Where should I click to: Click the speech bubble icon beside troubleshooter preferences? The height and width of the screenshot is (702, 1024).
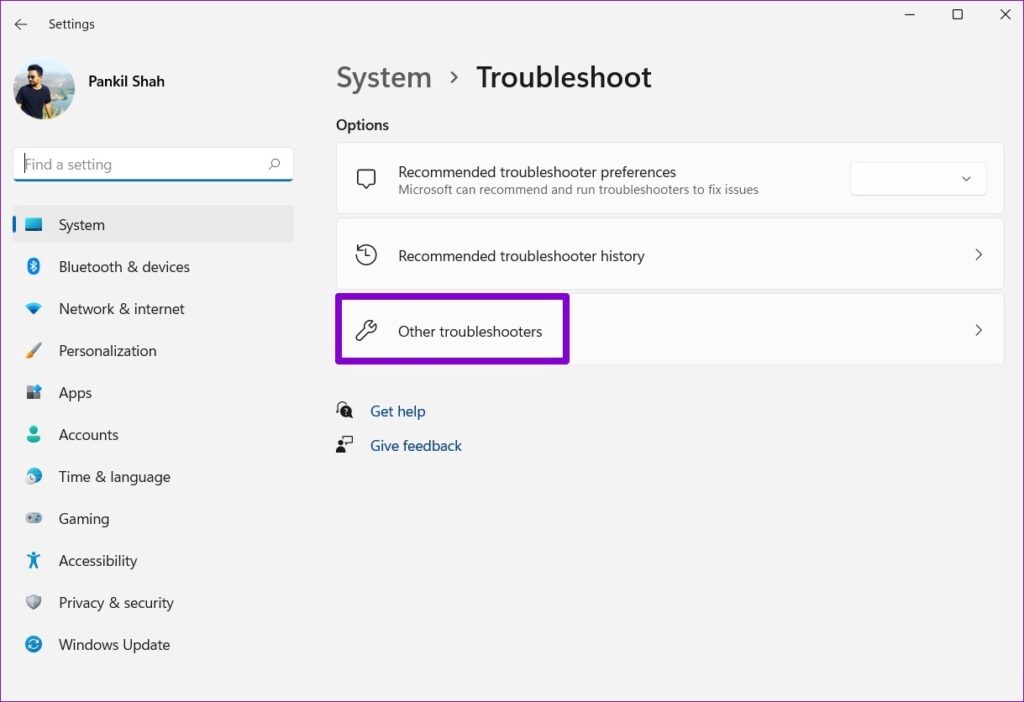point(366,179)
